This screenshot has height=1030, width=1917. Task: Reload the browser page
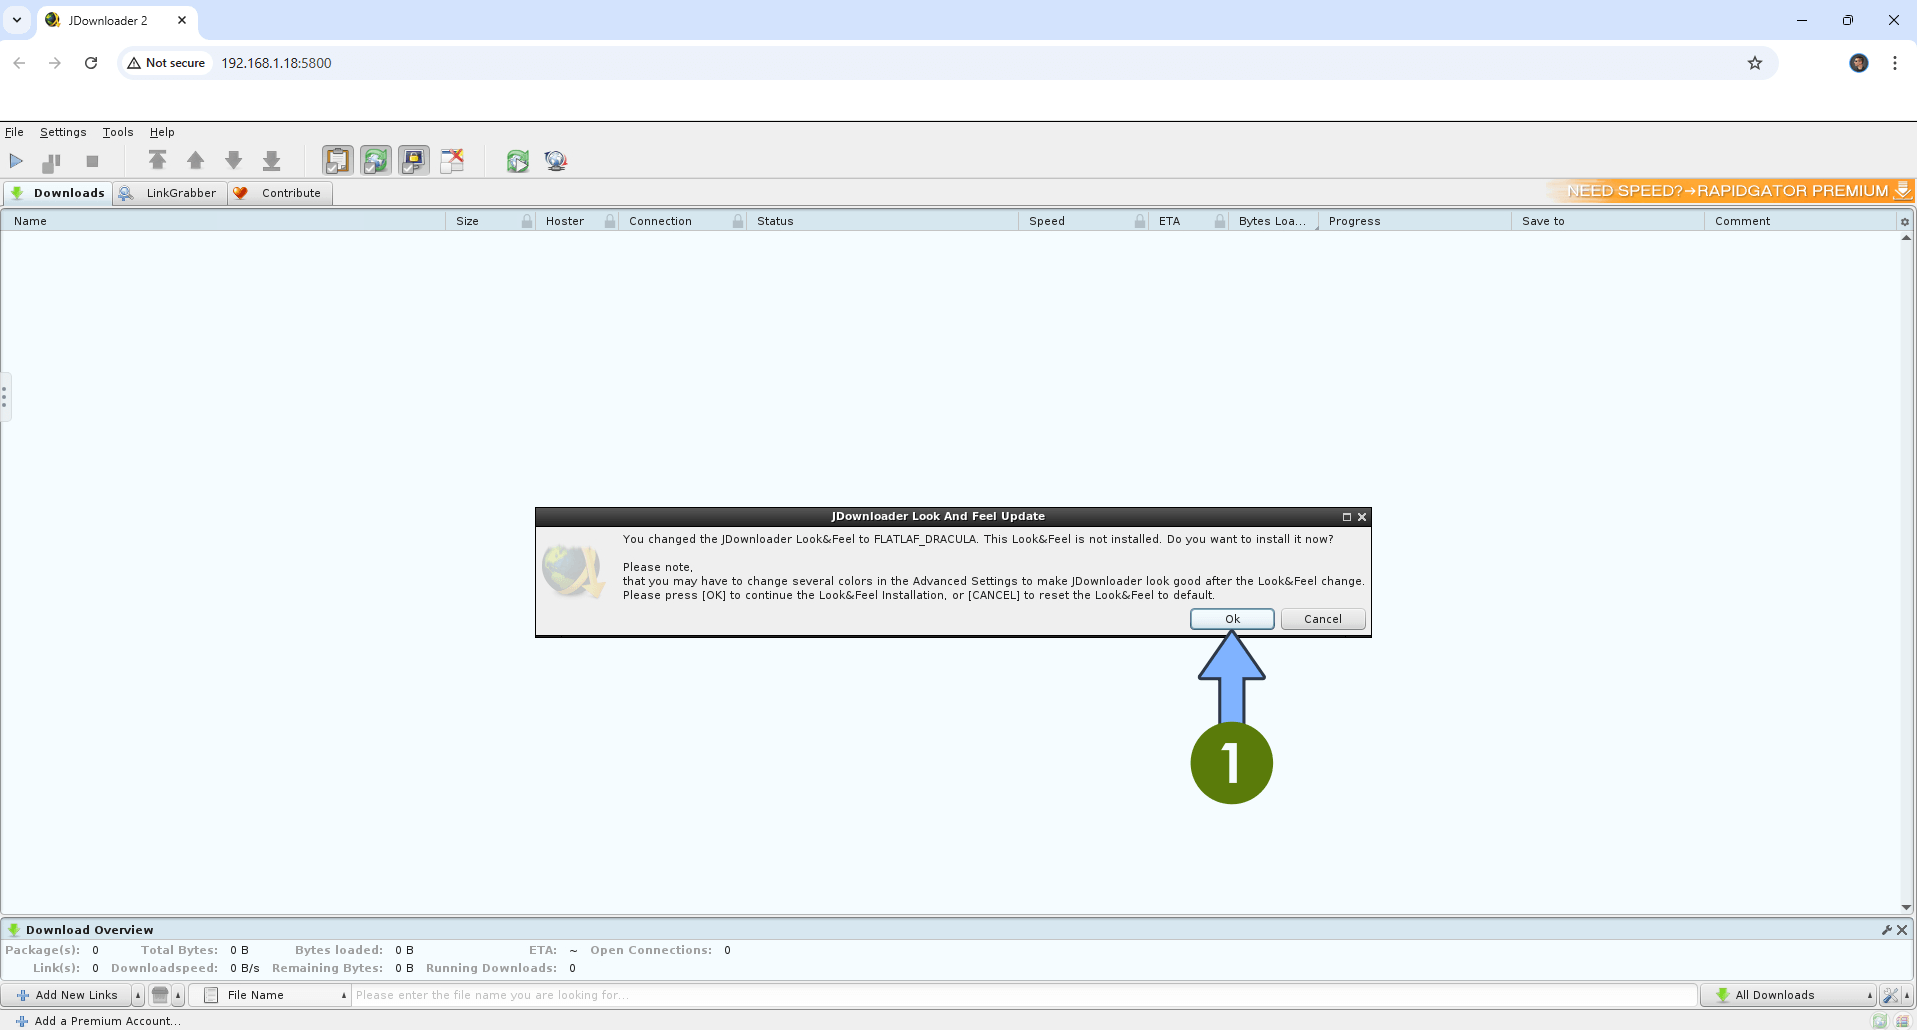(91, 63)
